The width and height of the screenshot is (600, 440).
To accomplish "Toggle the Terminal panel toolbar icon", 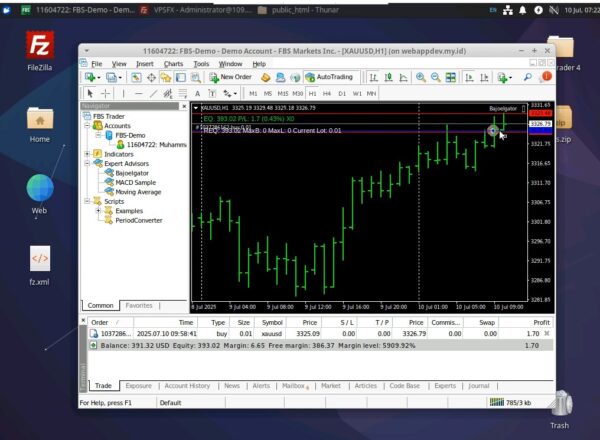I will click(x=181, y=78).
